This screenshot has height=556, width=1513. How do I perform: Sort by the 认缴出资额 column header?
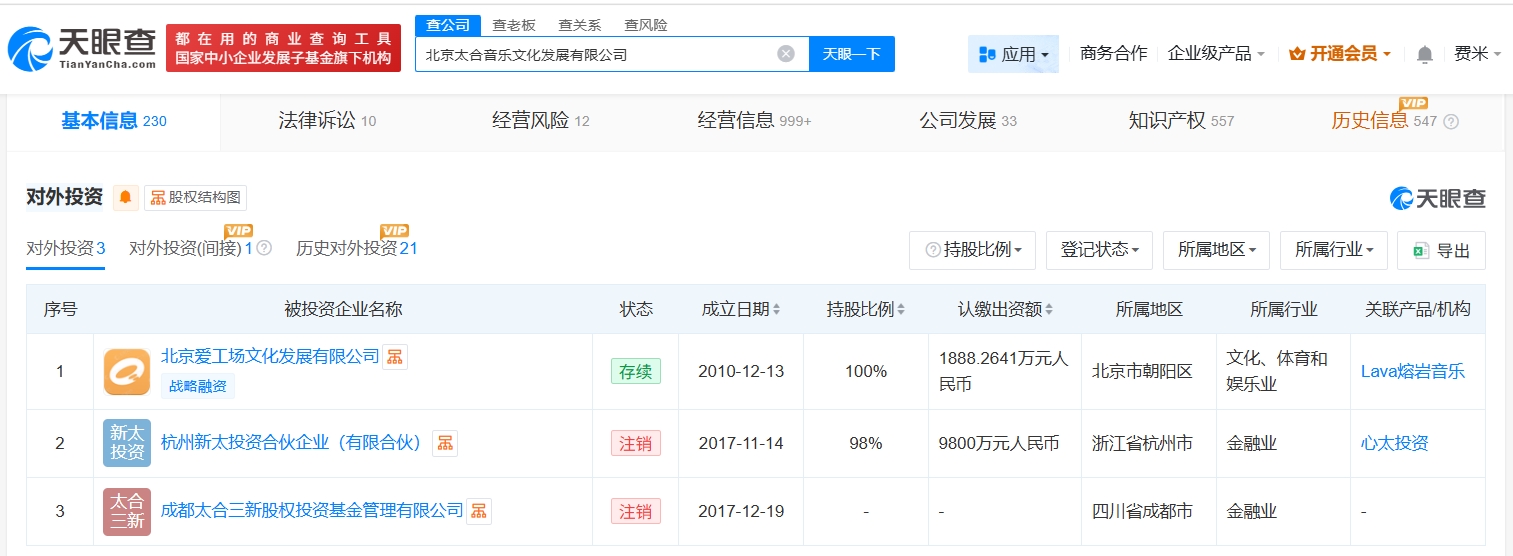1005,309
